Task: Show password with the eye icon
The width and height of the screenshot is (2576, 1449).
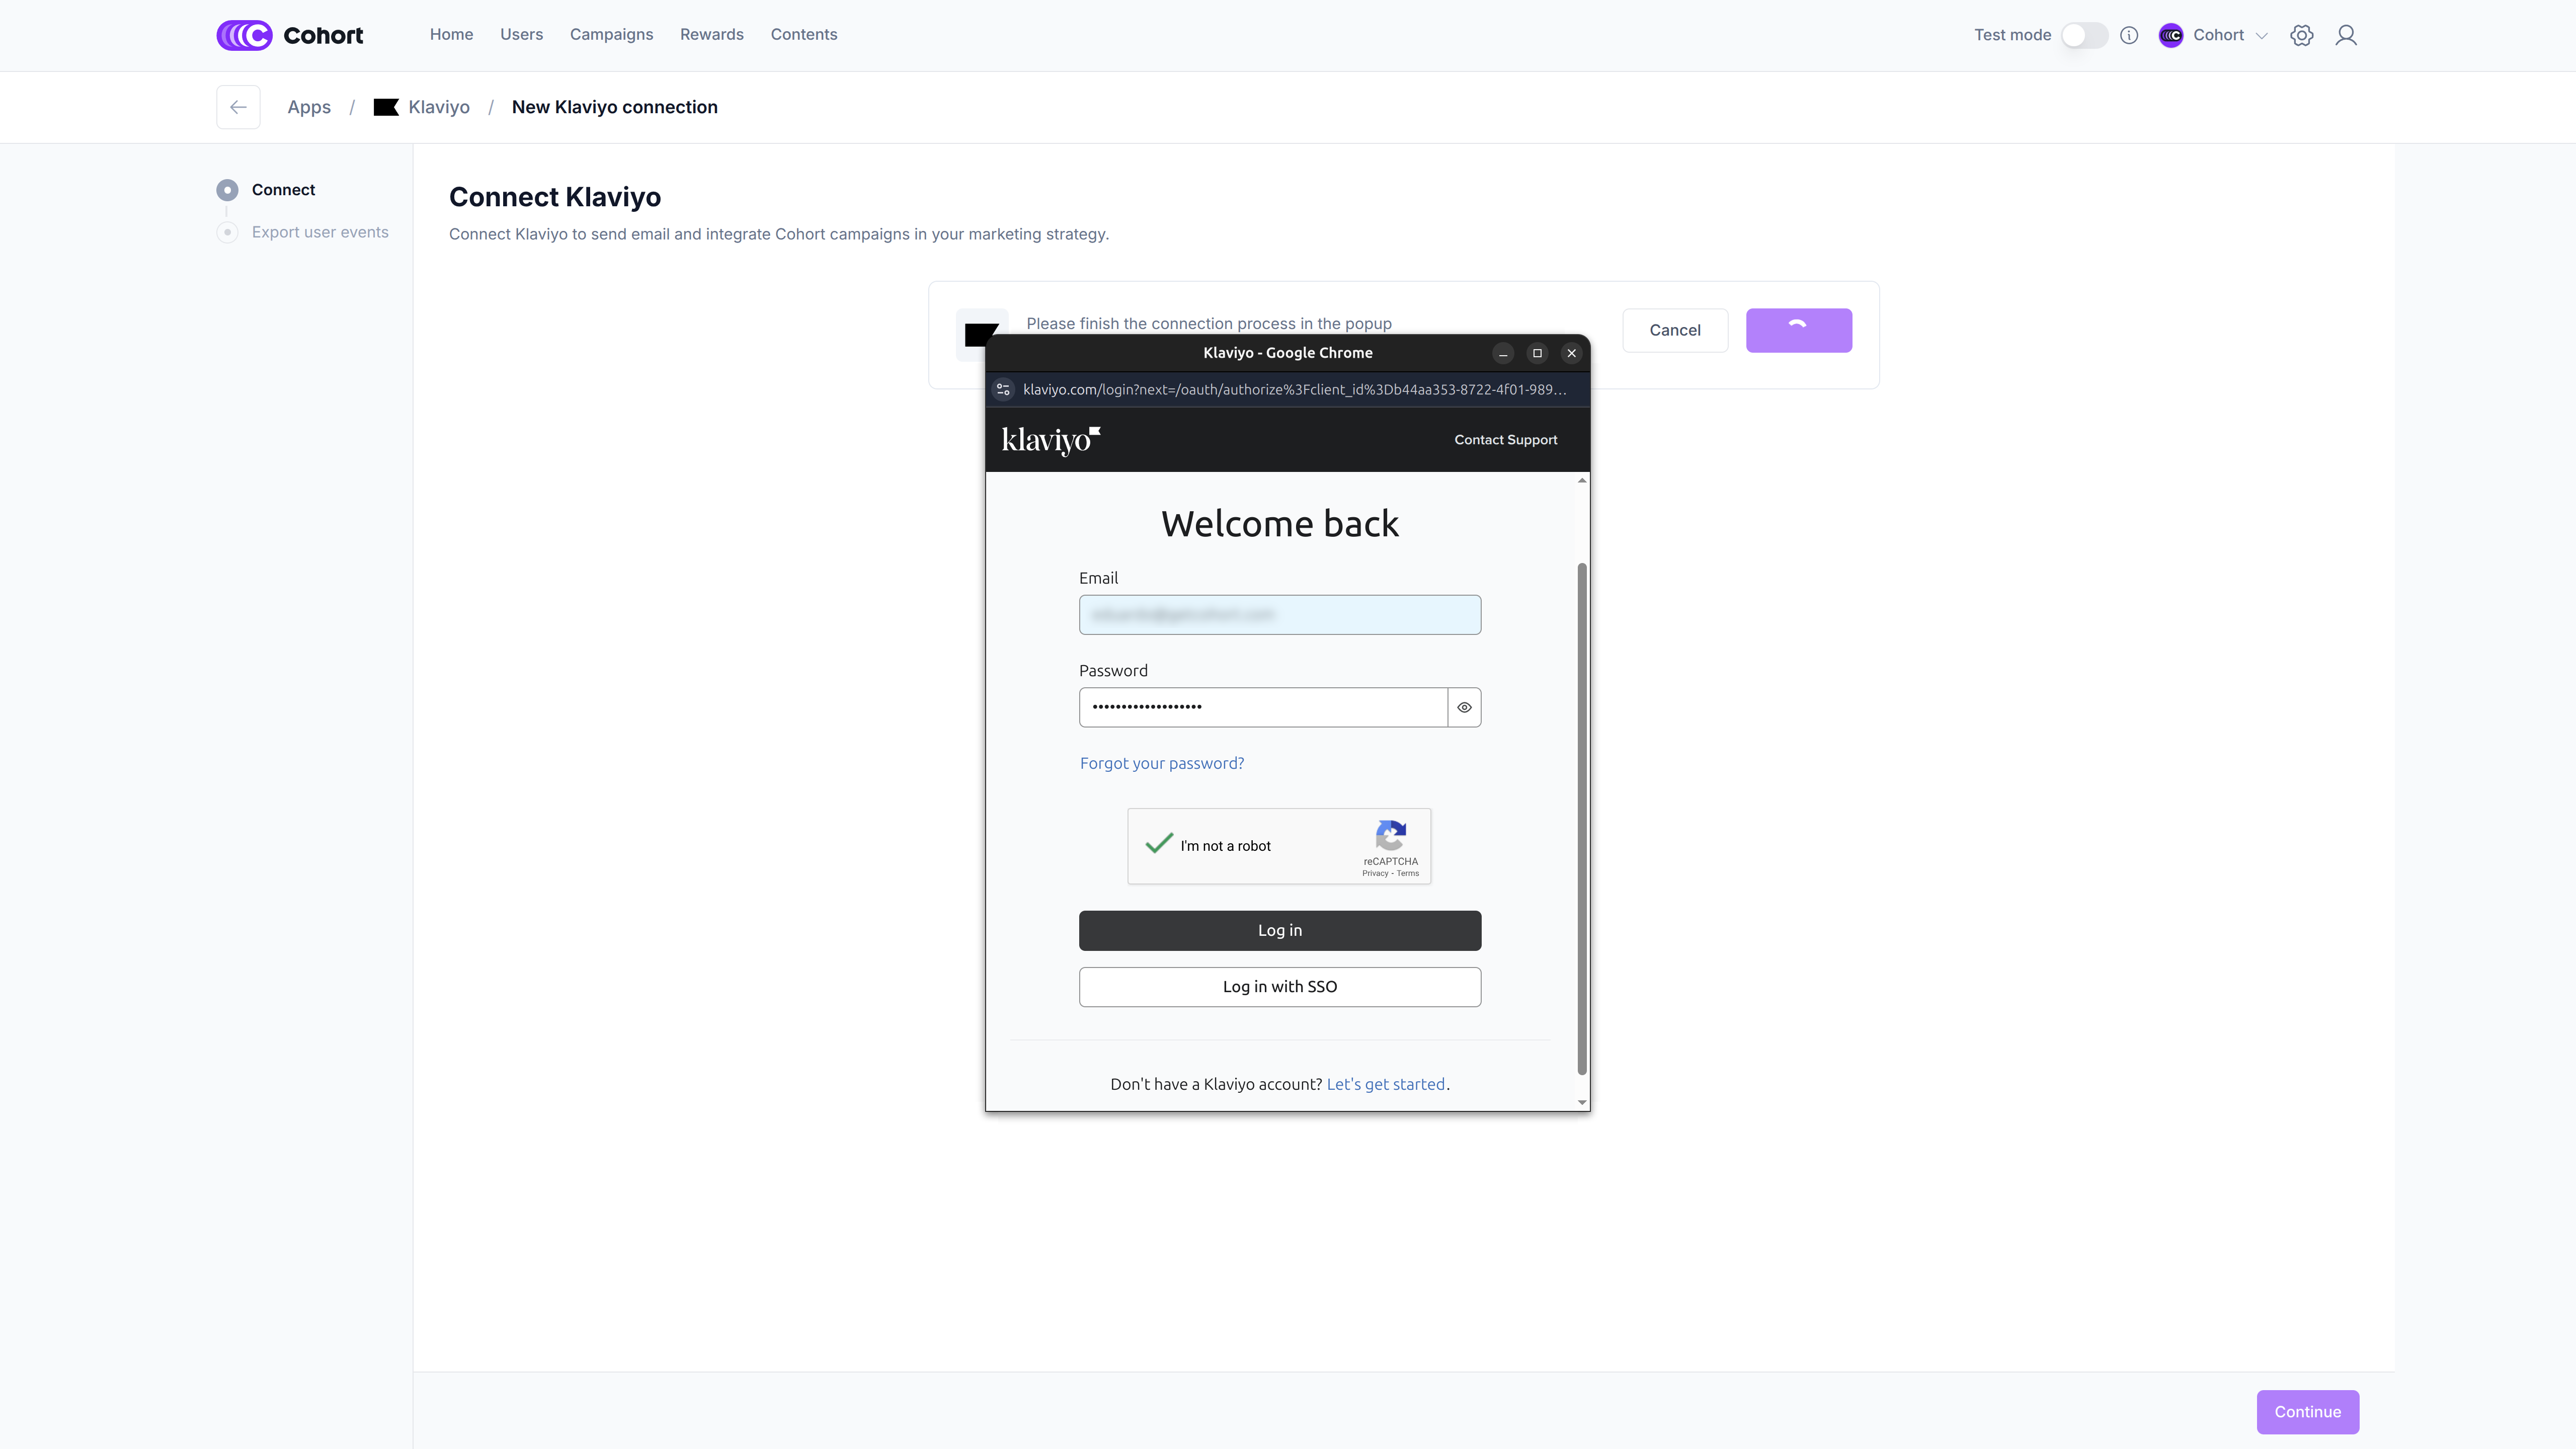Action: [1464, 707]
